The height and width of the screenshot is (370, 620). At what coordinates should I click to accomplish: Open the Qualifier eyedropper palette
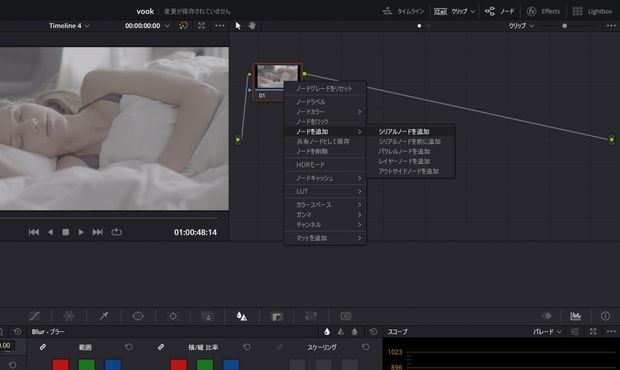(x=104, y=316)
